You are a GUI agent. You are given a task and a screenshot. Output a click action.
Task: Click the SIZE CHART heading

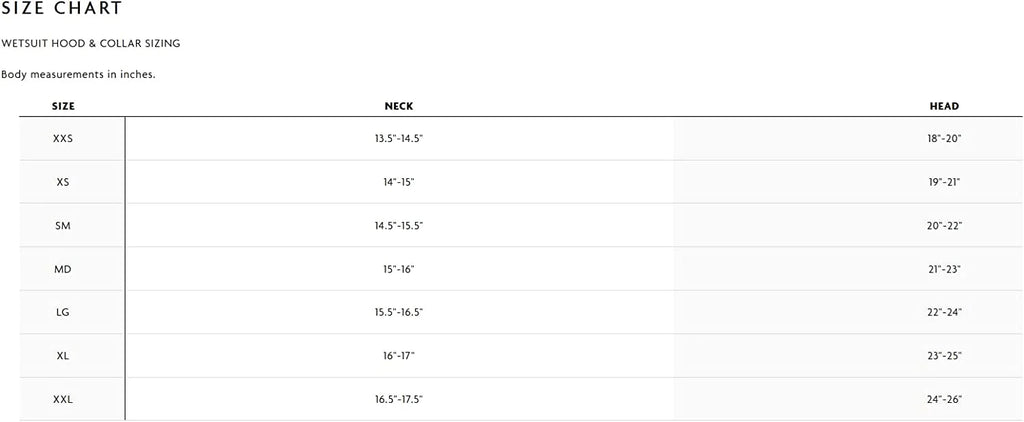pyautogui.click(x=61, y=8)
